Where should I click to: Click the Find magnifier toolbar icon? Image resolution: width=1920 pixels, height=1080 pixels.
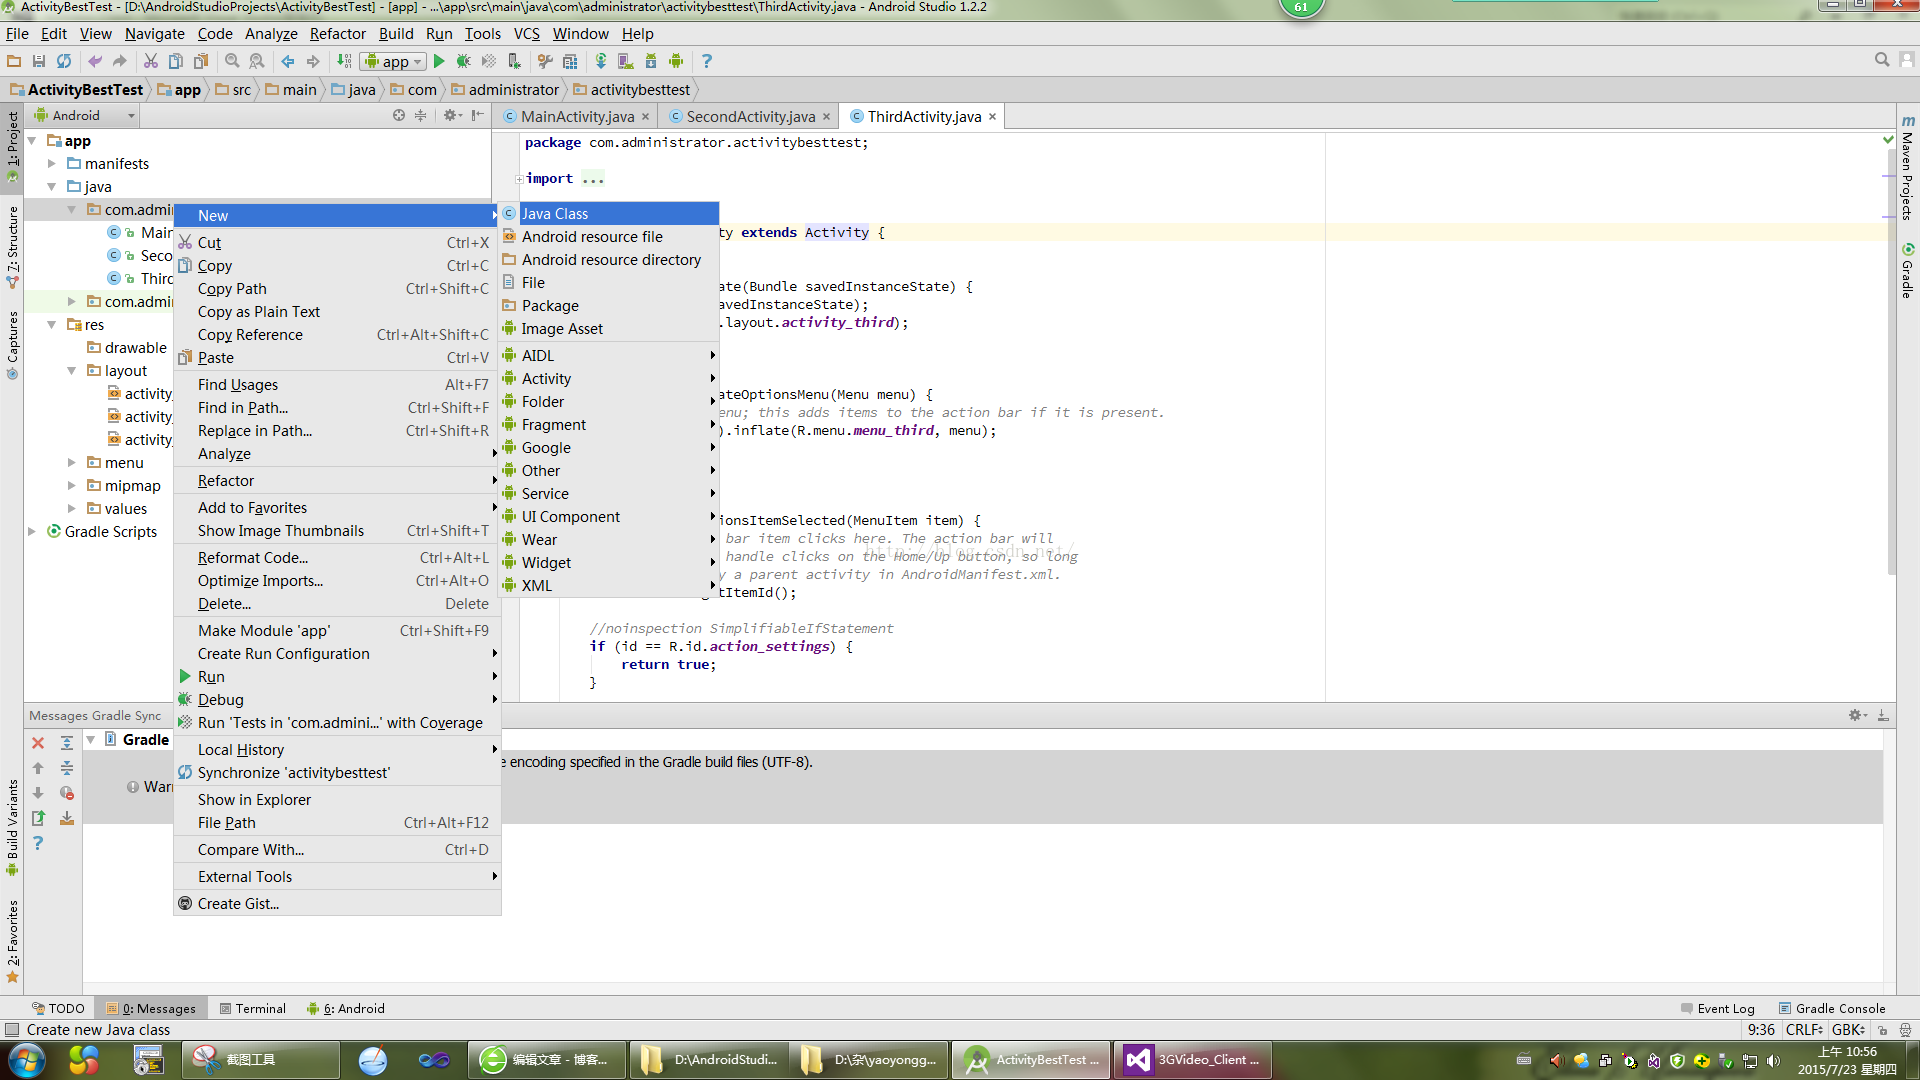232,61
